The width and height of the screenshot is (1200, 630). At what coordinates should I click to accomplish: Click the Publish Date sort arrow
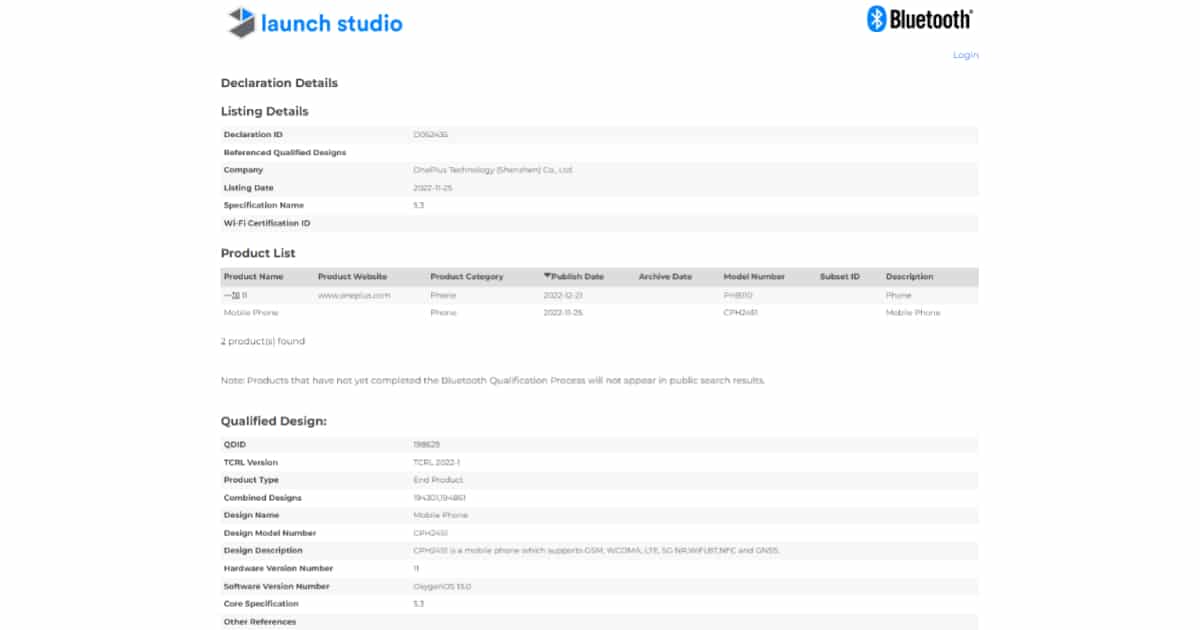(x=547, y=277)
